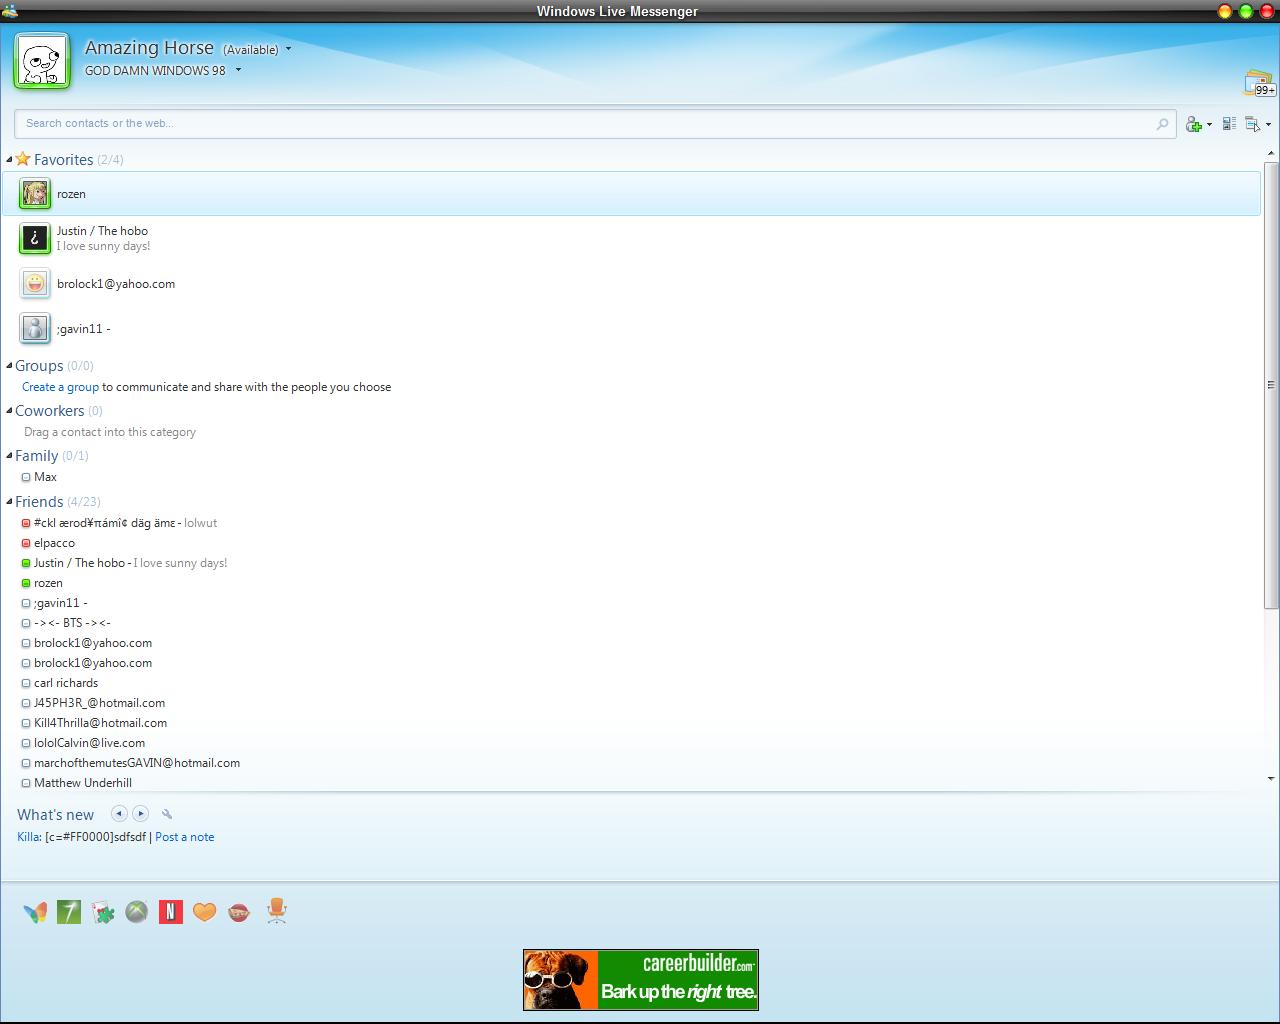1280x1024 pixels.
Task: Click the Amazing Horse display name
Action: [x=149, y=48]
